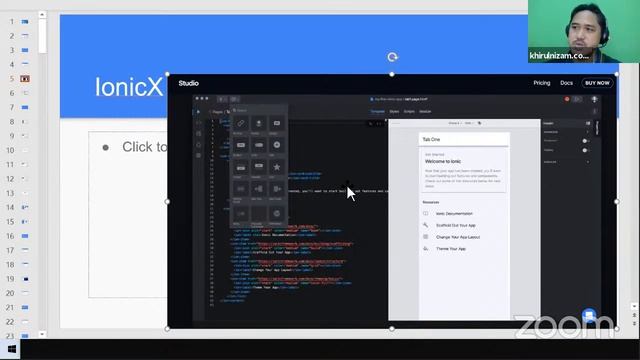Screen dimensions: 640x360
Task: Click the BUY NOW button
Action: [597, 83]
